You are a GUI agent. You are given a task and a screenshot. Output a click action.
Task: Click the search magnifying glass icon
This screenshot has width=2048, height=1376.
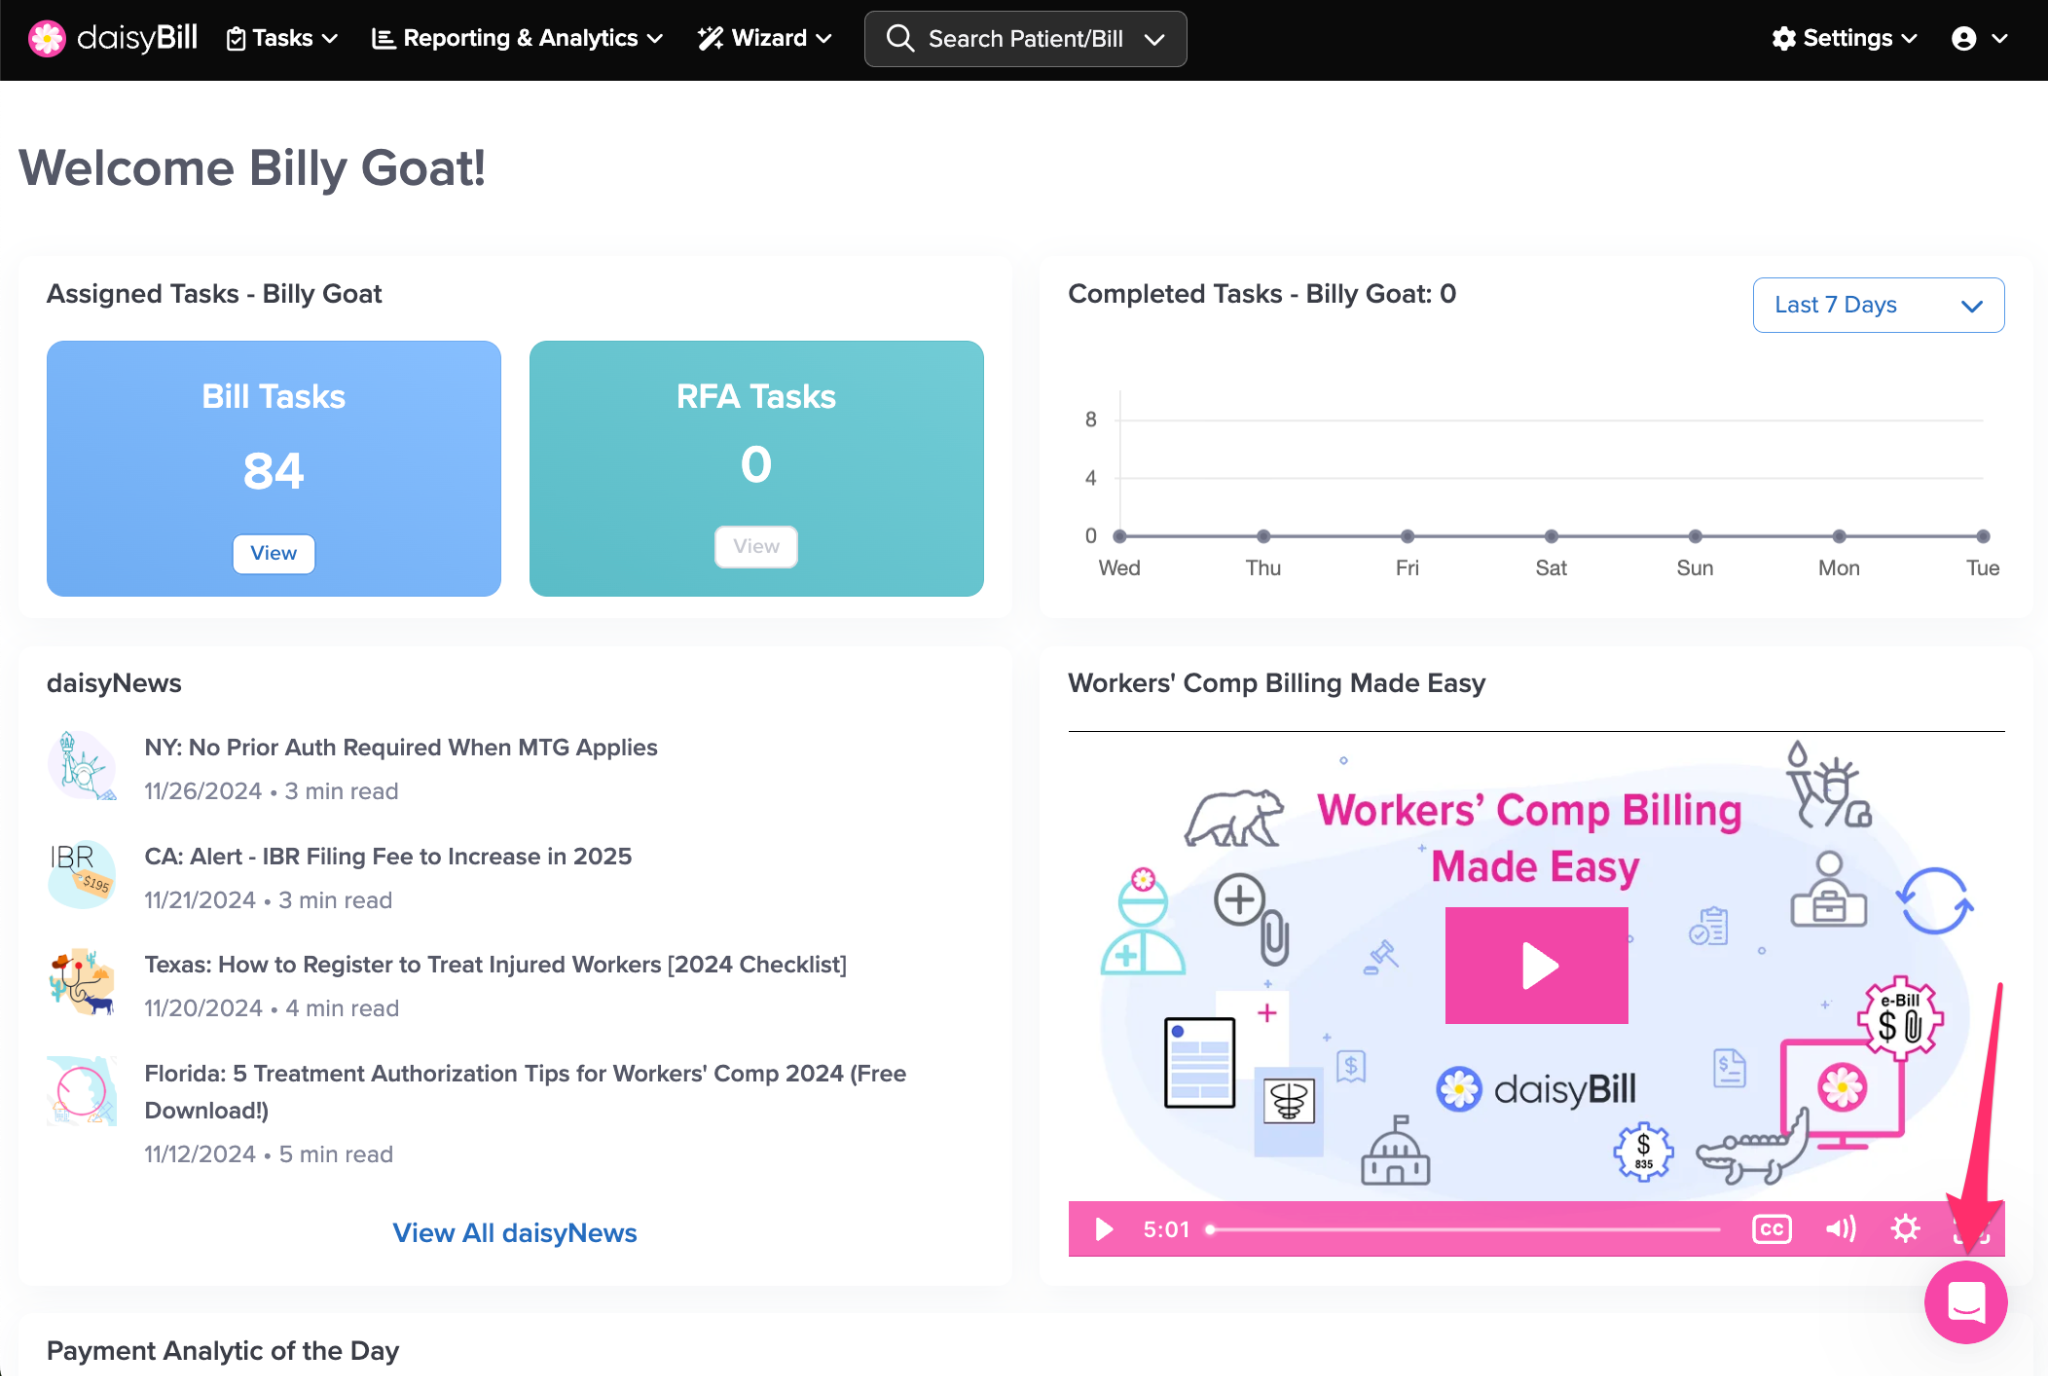click(x=900, y=39)
